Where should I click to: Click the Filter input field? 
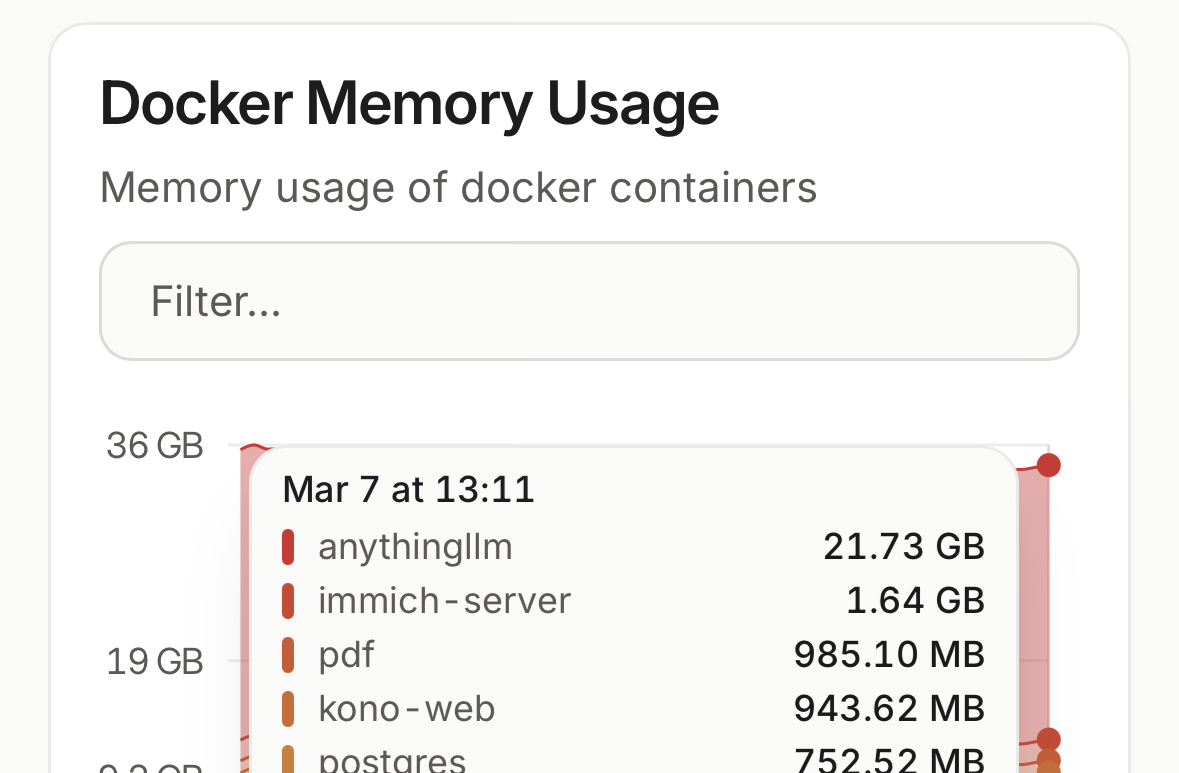click(x=589, y=301)
